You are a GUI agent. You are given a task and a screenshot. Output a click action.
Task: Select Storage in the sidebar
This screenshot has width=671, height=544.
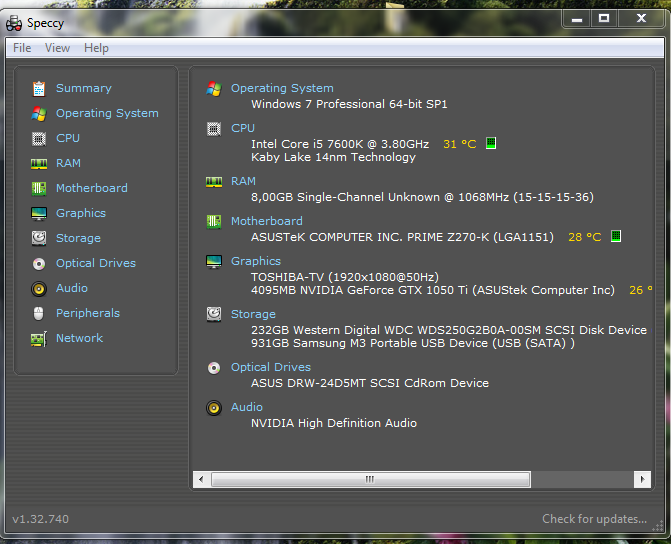(78, 238)
